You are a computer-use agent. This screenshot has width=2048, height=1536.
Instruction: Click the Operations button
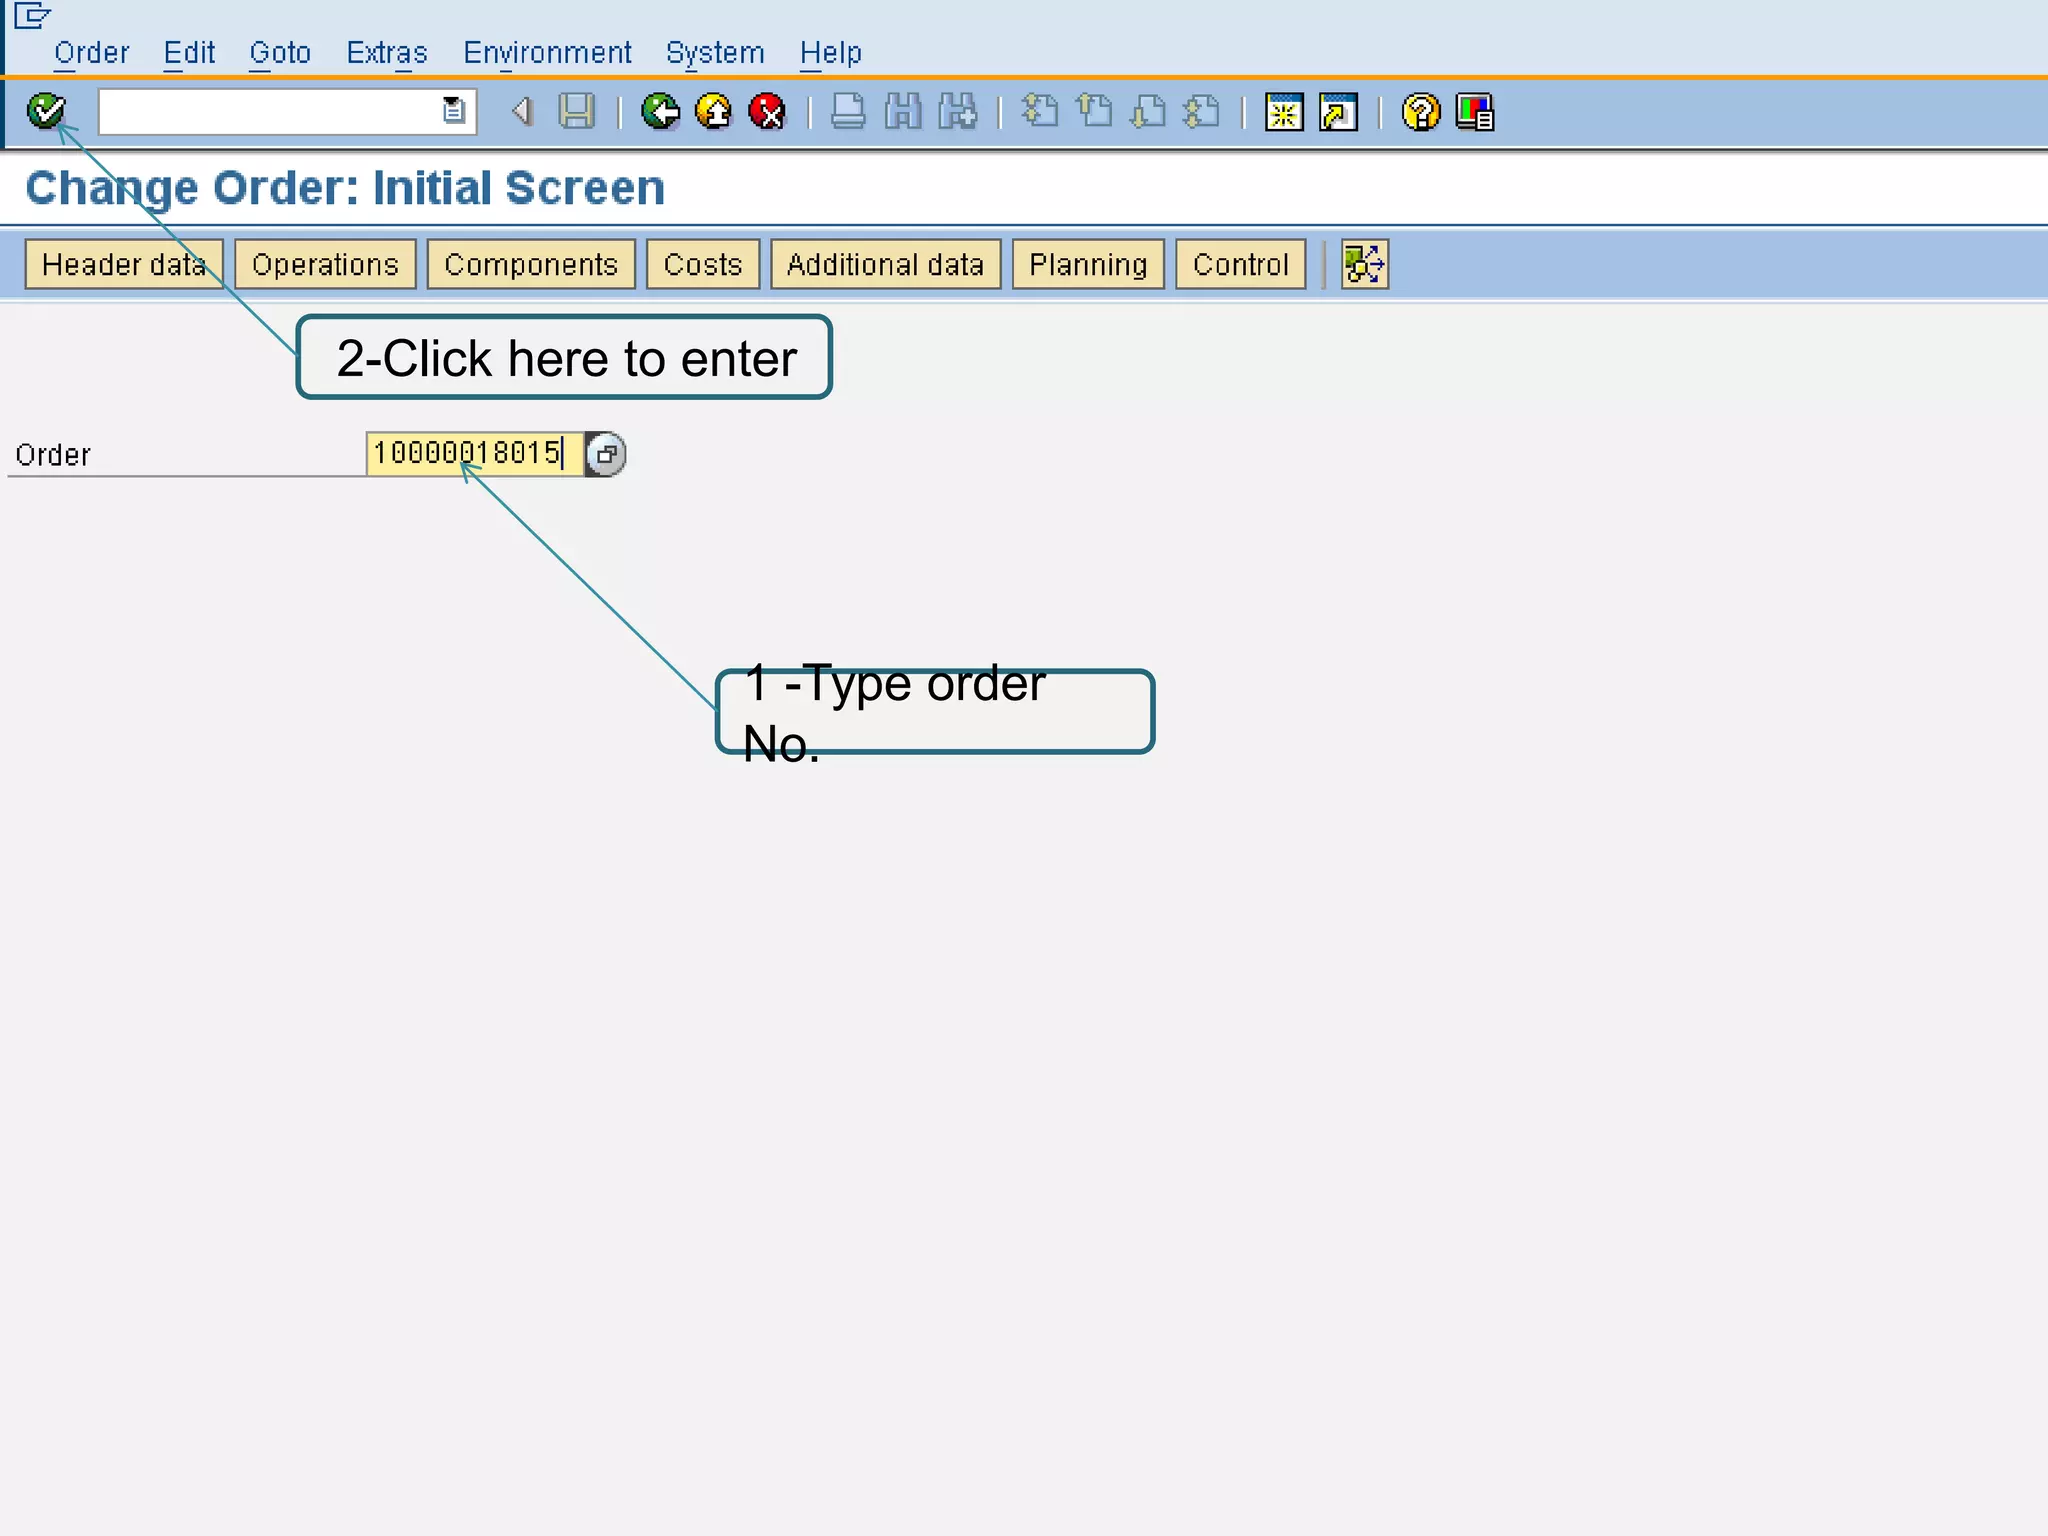325,264
